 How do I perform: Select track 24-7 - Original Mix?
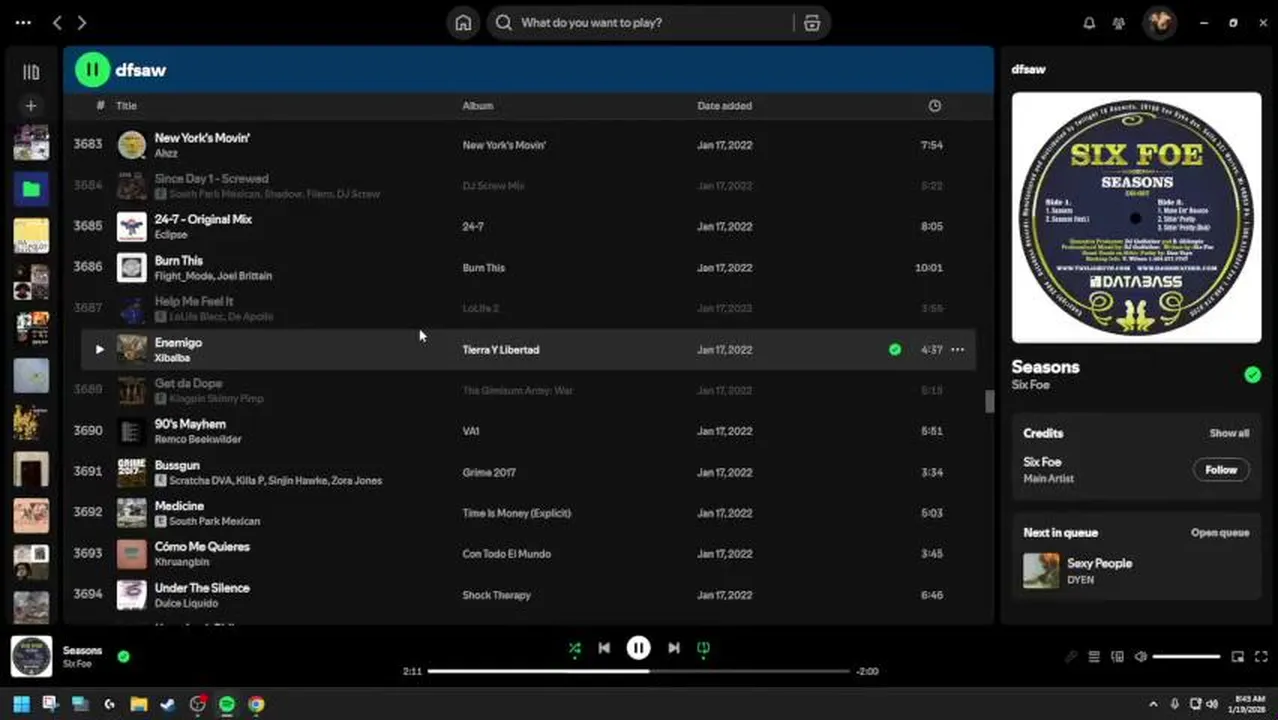[528, 226]
